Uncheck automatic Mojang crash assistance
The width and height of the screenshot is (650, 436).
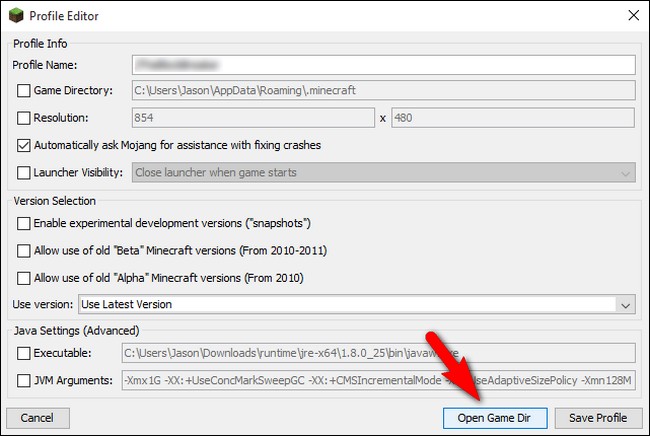point(24,145)
